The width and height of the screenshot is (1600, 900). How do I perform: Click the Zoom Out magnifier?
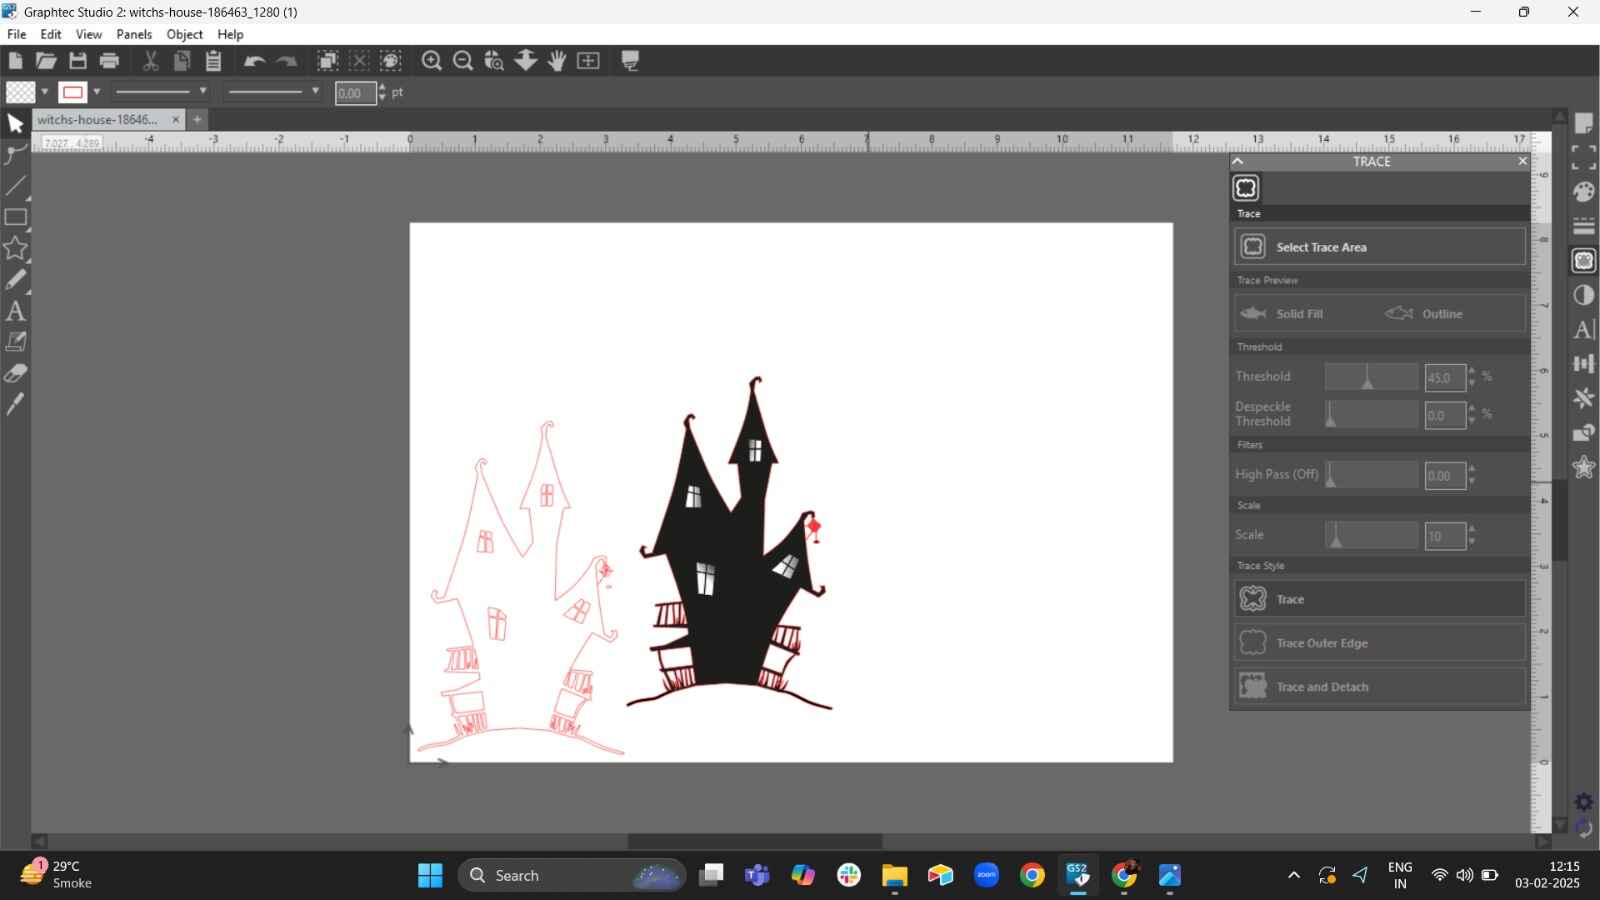(x=463, y=61)
